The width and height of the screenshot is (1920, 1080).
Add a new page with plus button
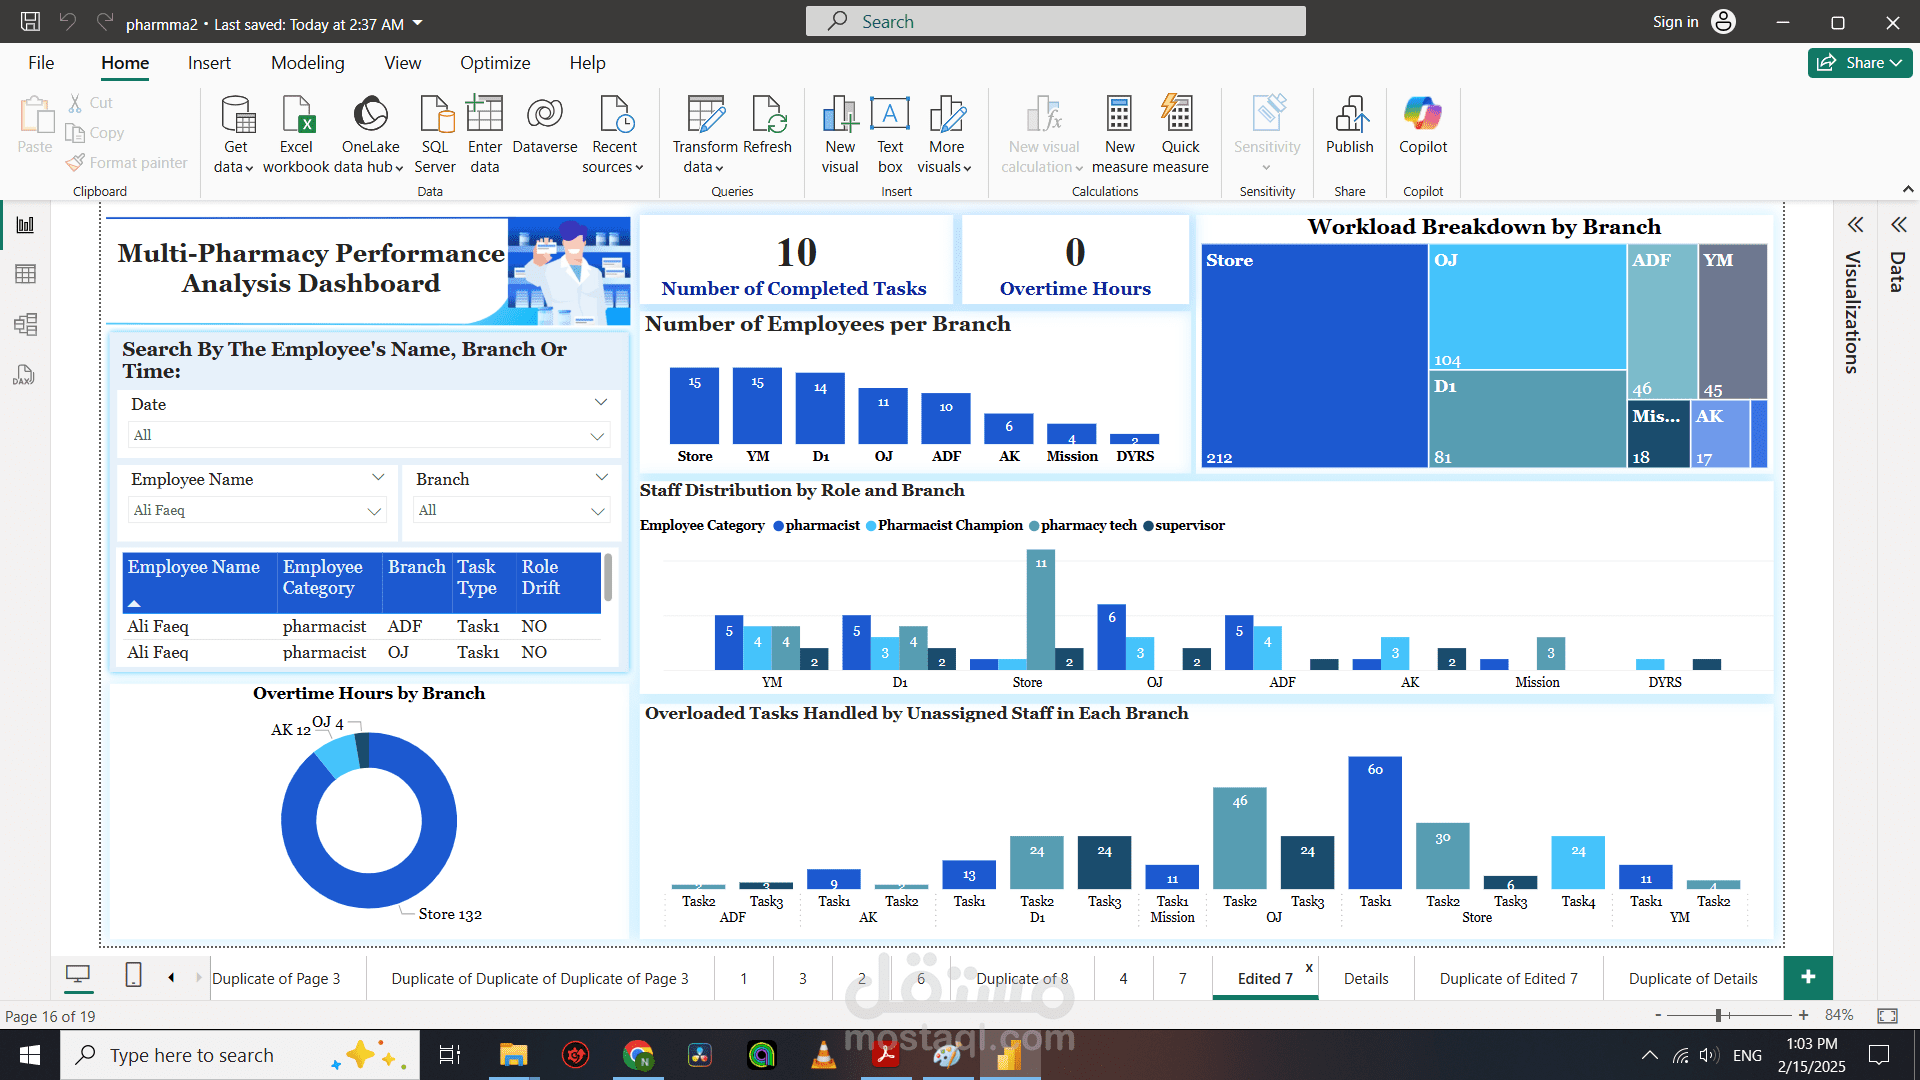[1808, 977]
